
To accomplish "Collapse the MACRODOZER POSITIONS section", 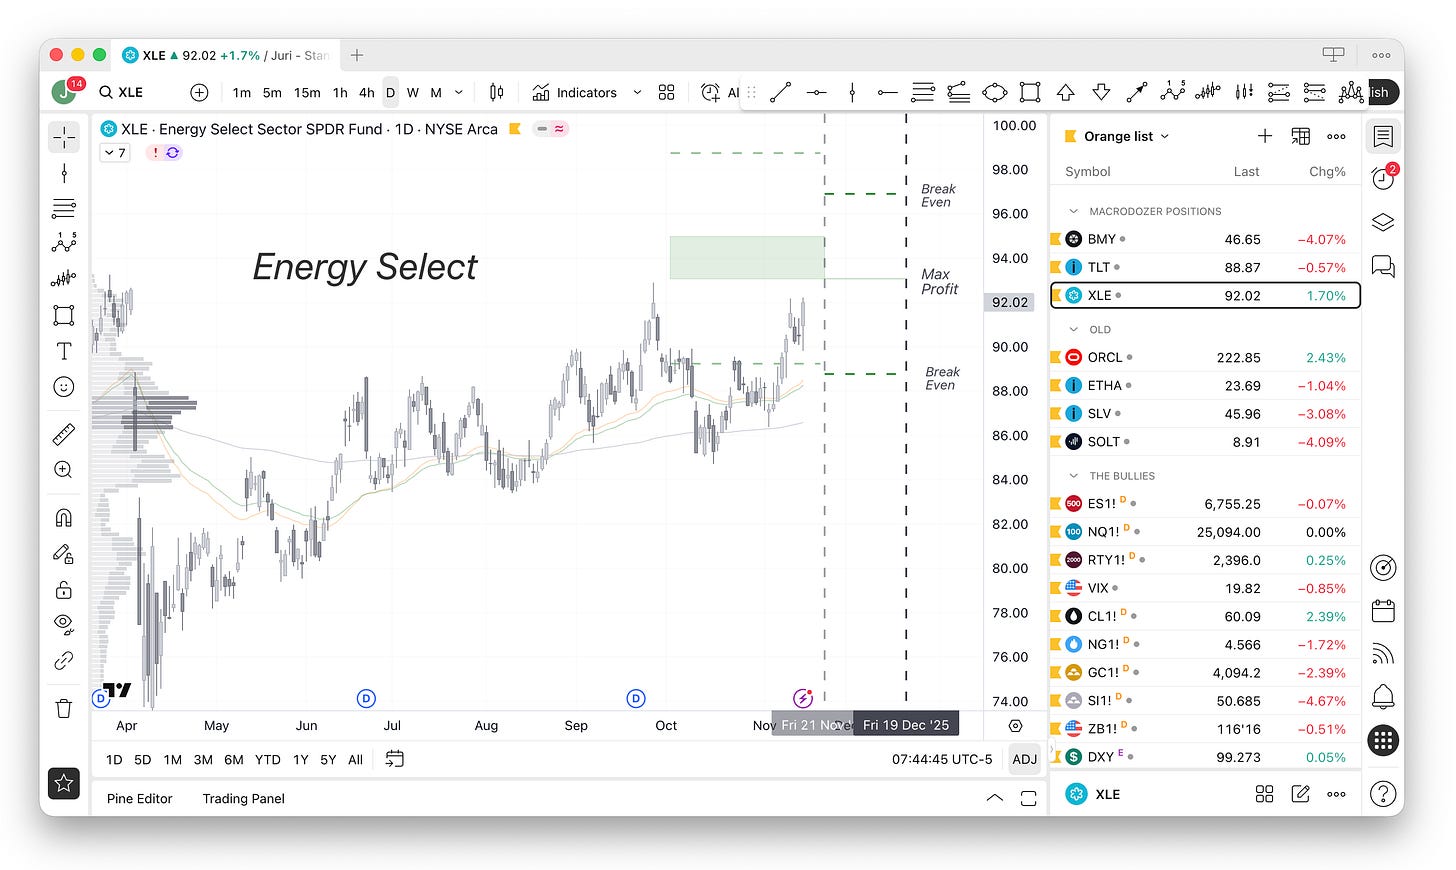I will (1074, 211).
